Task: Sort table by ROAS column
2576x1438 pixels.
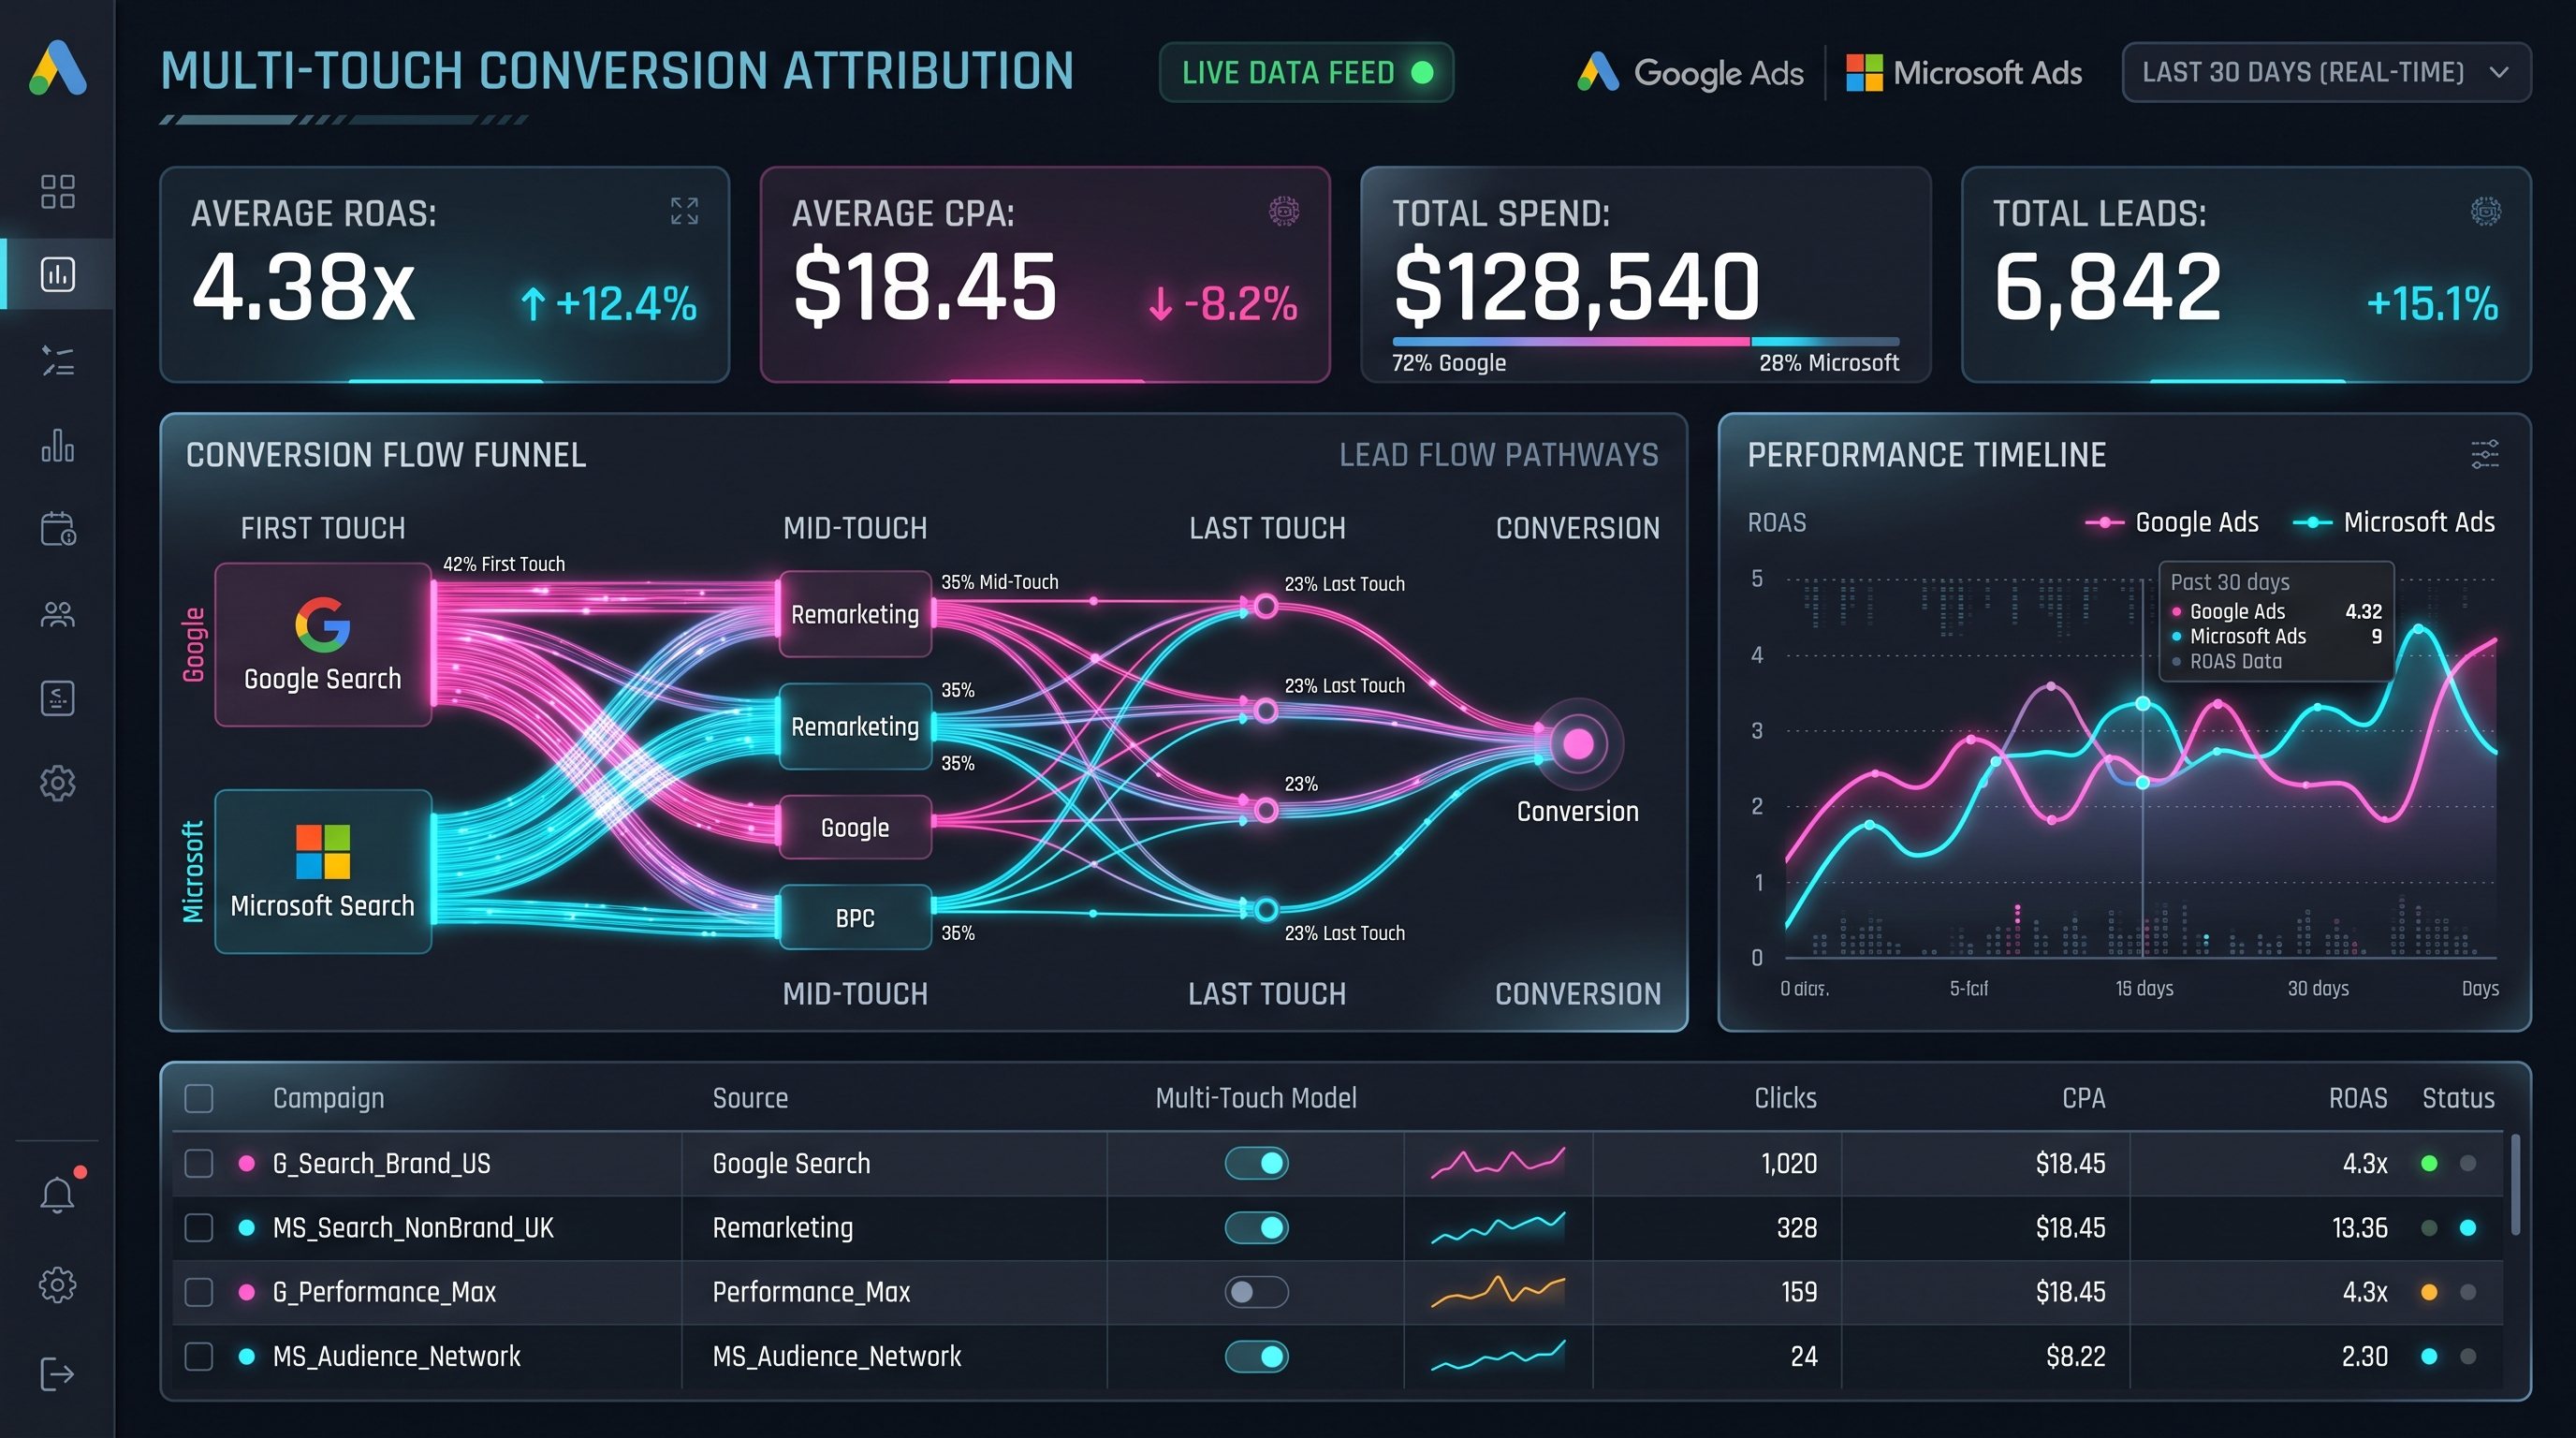Action: click(2357, 1098)
